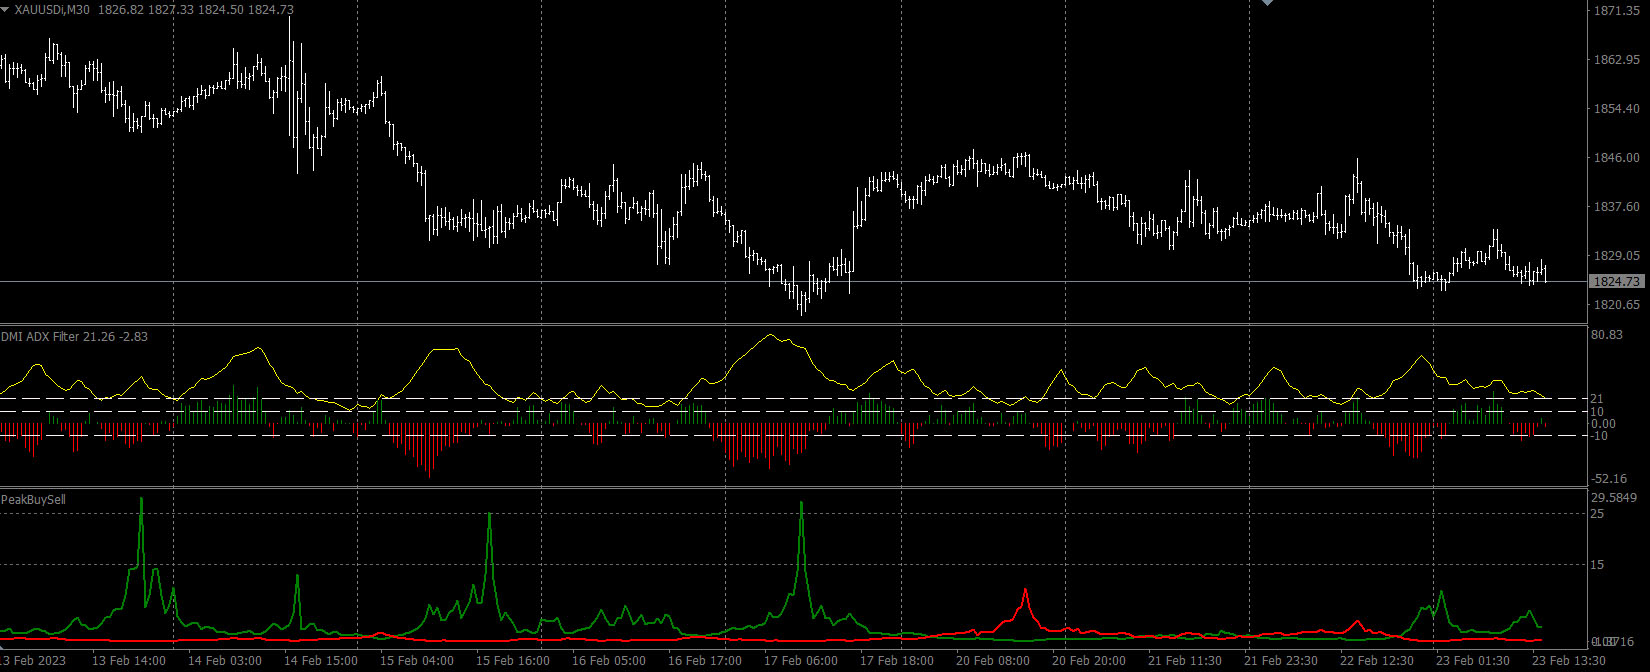1650x672 pixels.
Task: Click the 14 Feb 03:00 time label
Action: pos(225,661)
